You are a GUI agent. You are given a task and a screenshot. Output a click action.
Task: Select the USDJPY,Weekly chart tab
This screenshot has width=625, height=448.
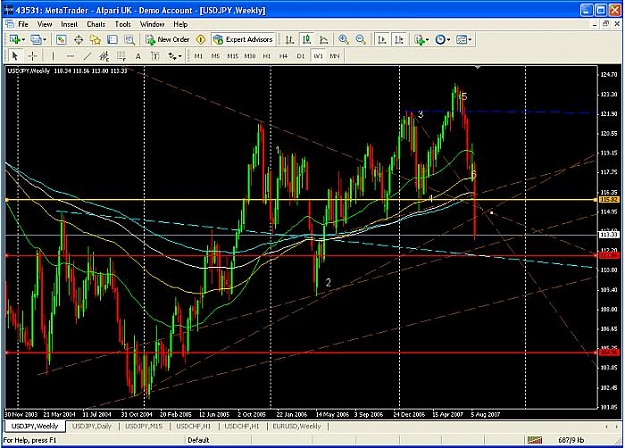click(x=35, y=426)
